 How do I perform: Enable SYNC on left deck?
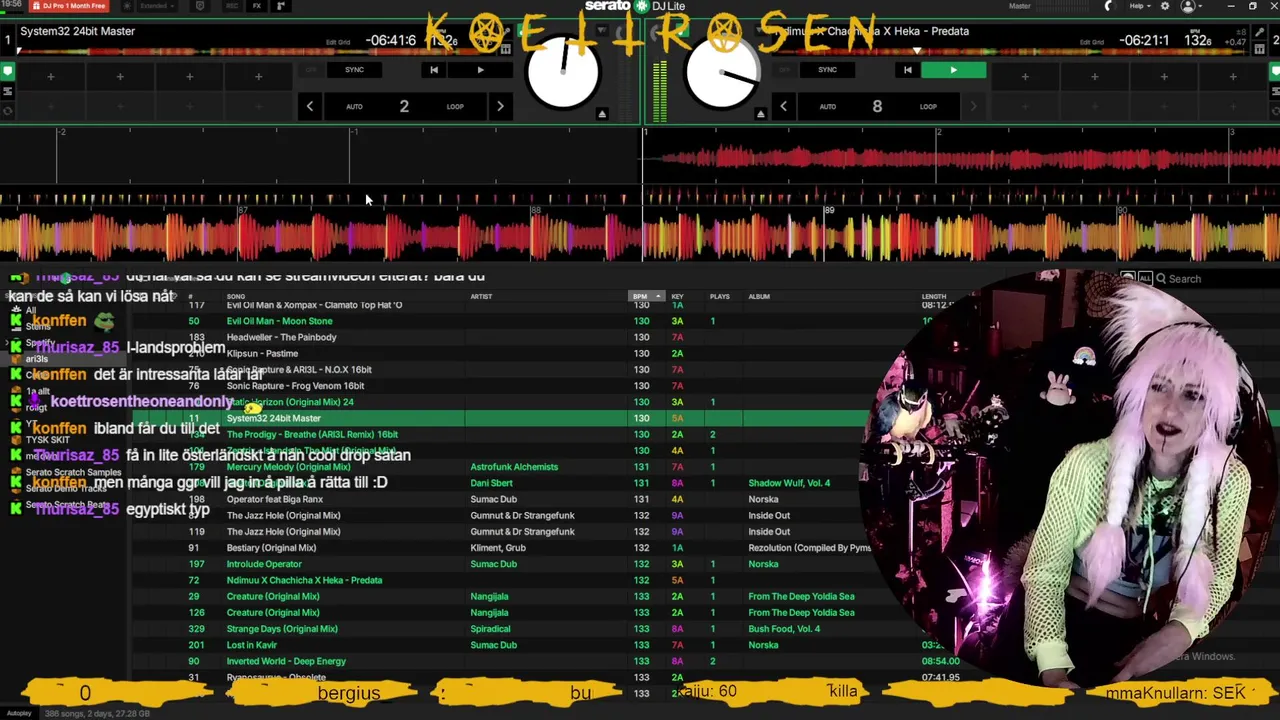[x=354, y=70]
